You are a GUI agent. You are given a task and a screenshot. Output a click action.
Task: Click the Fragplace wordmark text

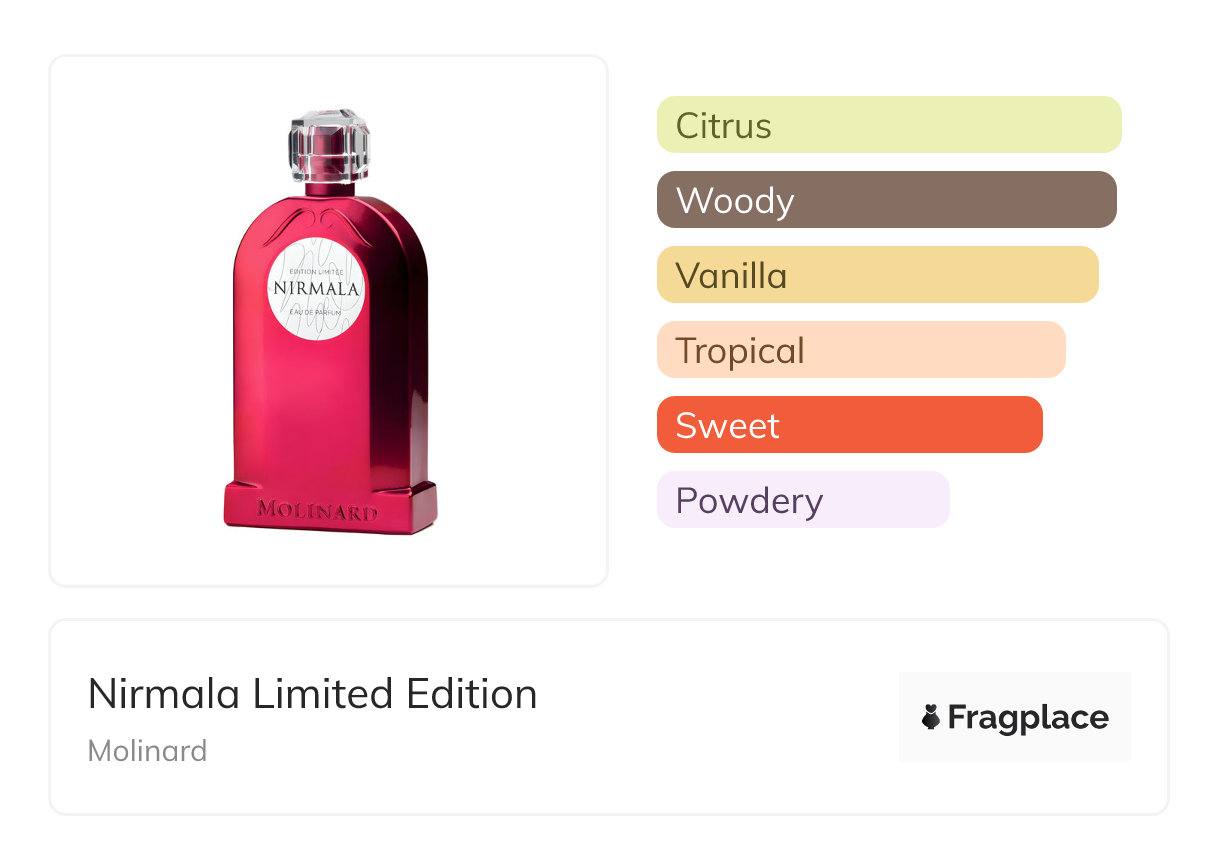pos(1028,718)
